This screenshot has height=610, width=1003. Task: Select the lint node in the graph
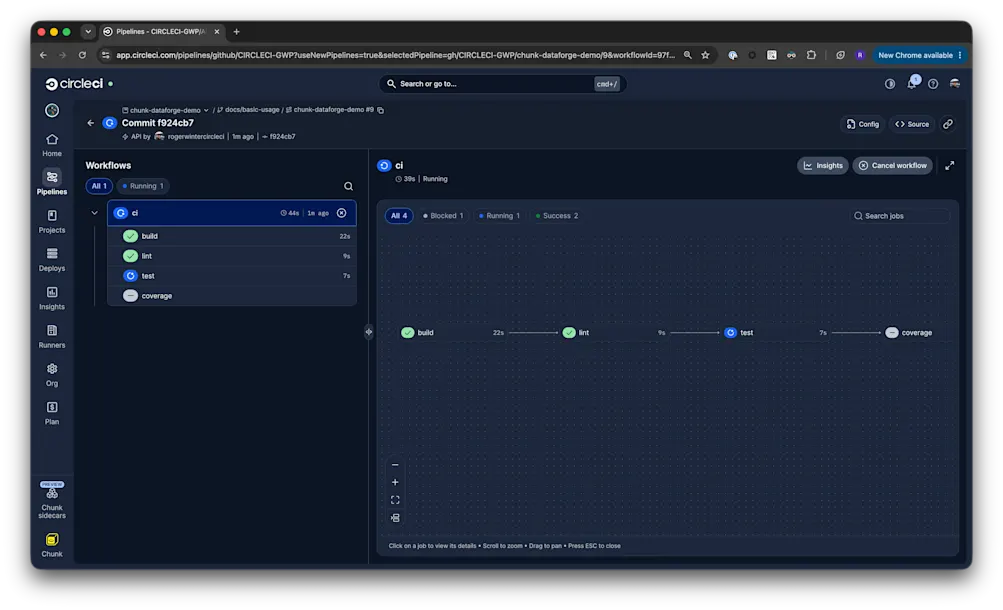click(x=614, y=332)
